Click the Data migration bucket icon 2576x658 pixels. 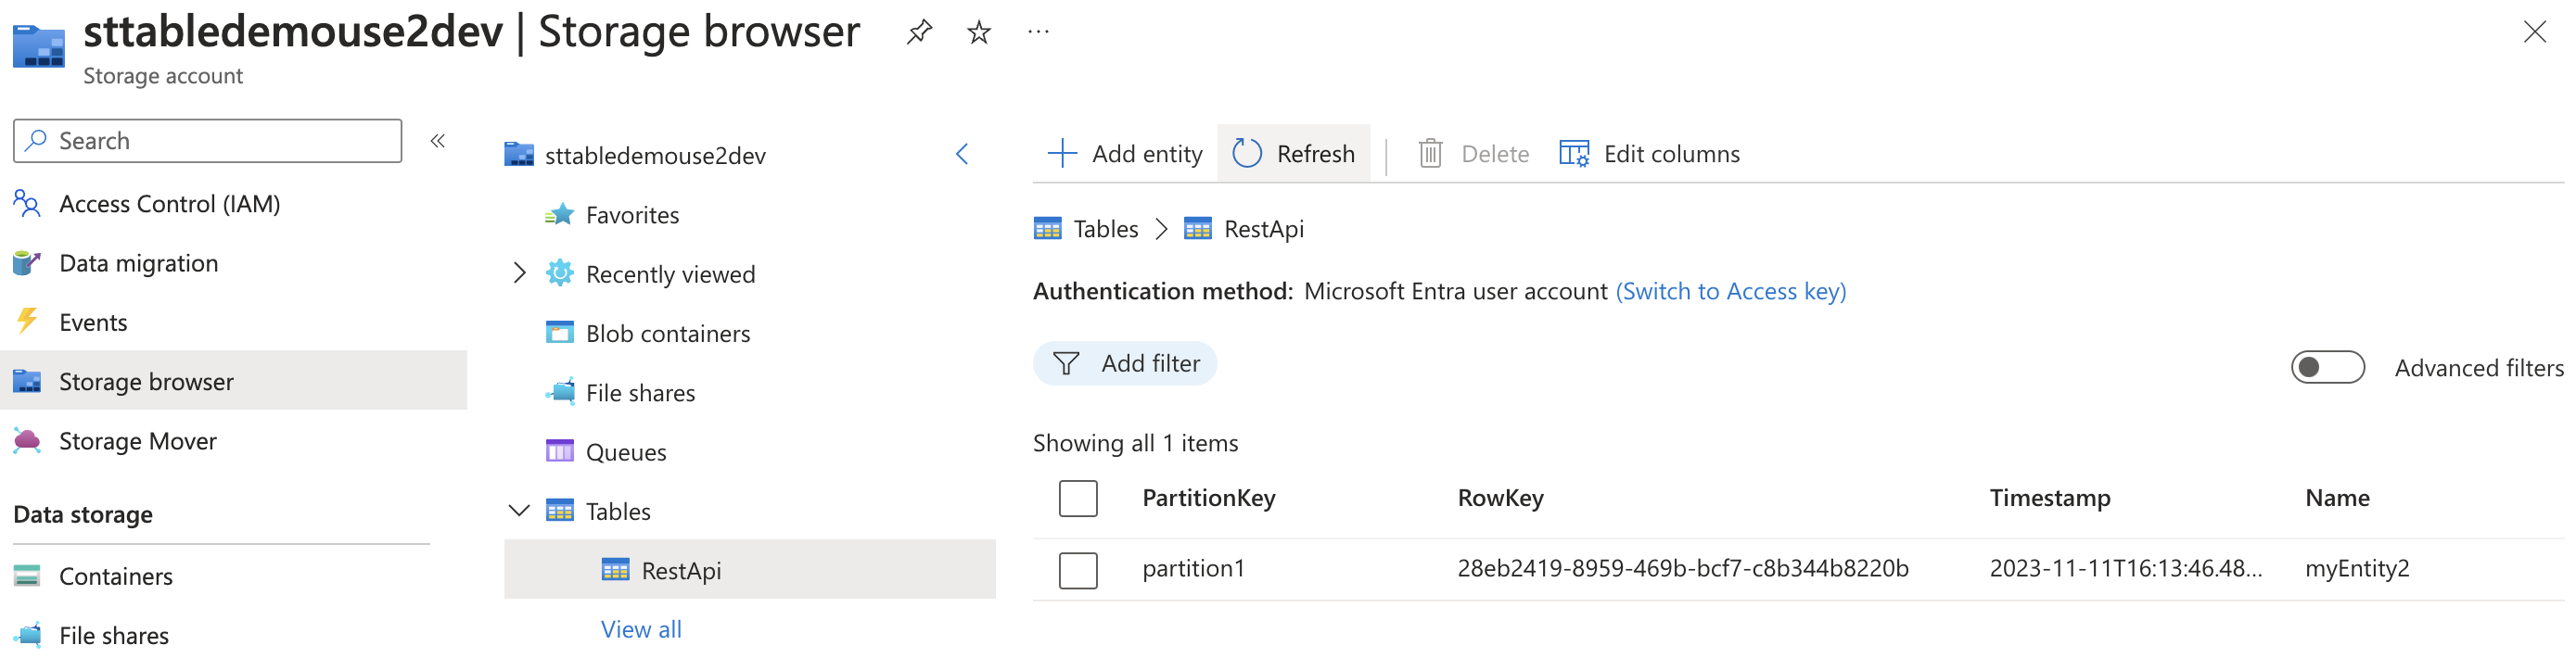coord(27,263)
